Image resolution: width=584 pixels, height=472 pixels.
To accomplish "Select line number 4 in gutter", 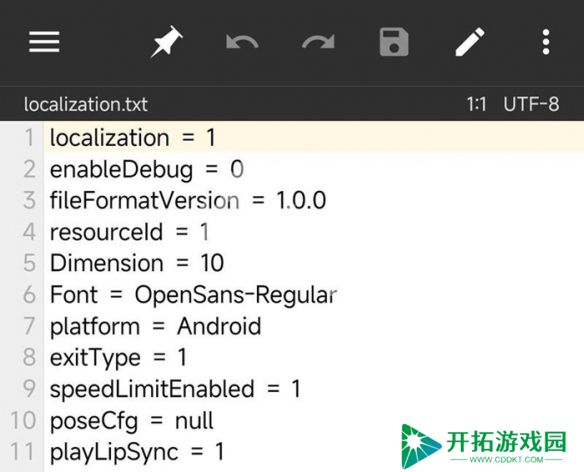I will coord(29,232).
